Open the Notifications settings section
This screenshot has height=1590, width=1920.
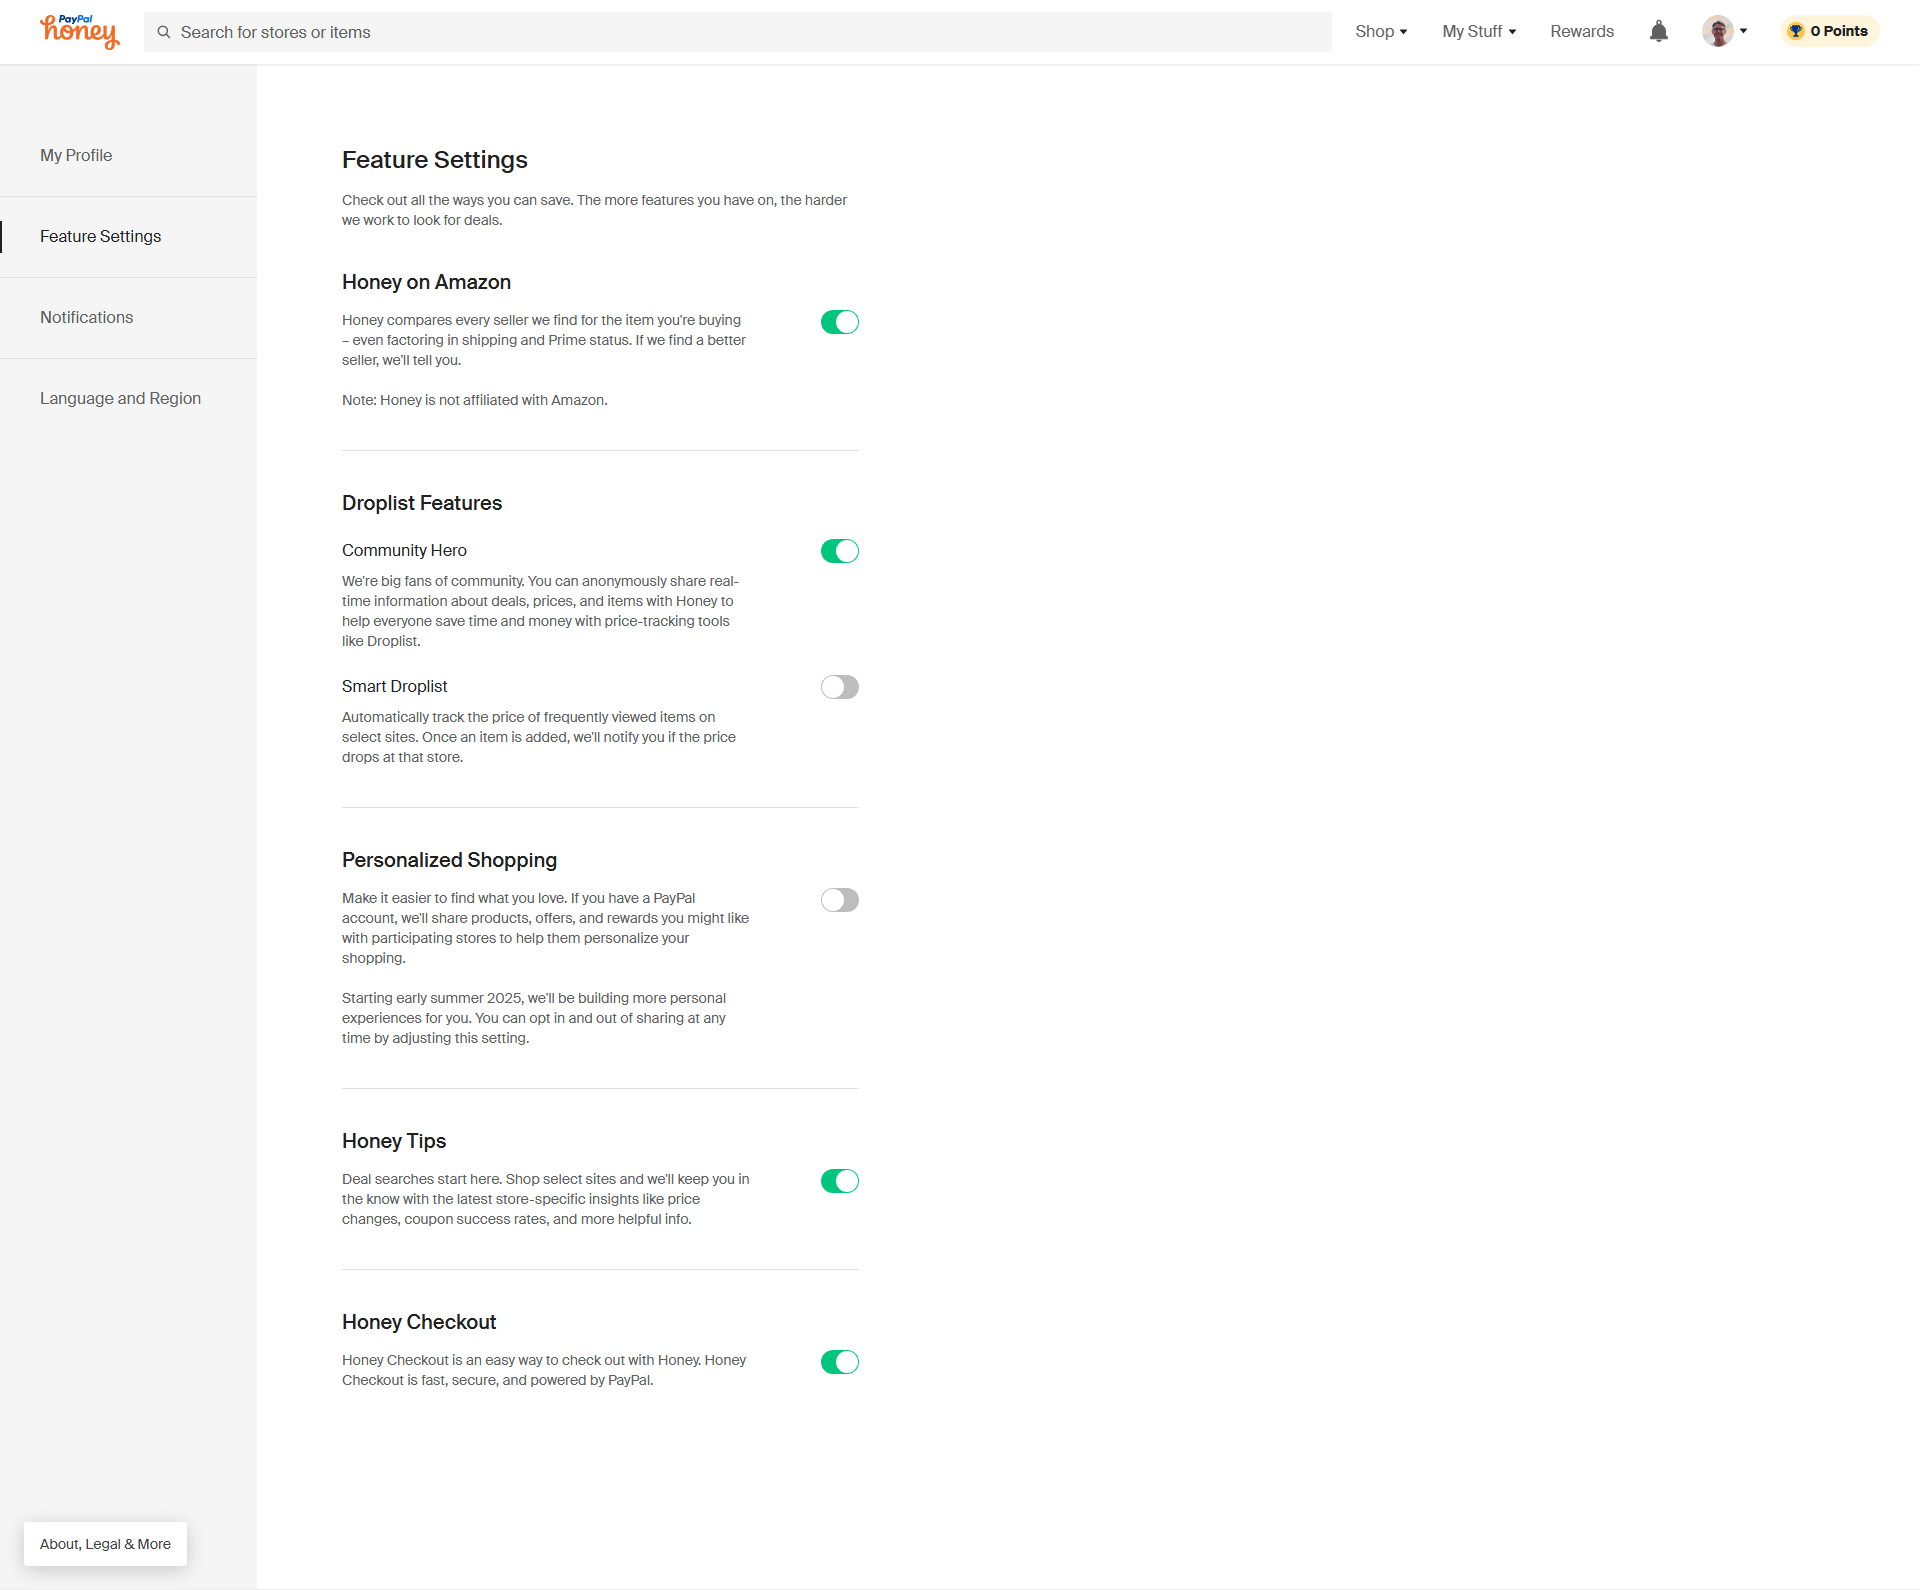(x=86, y=317)
